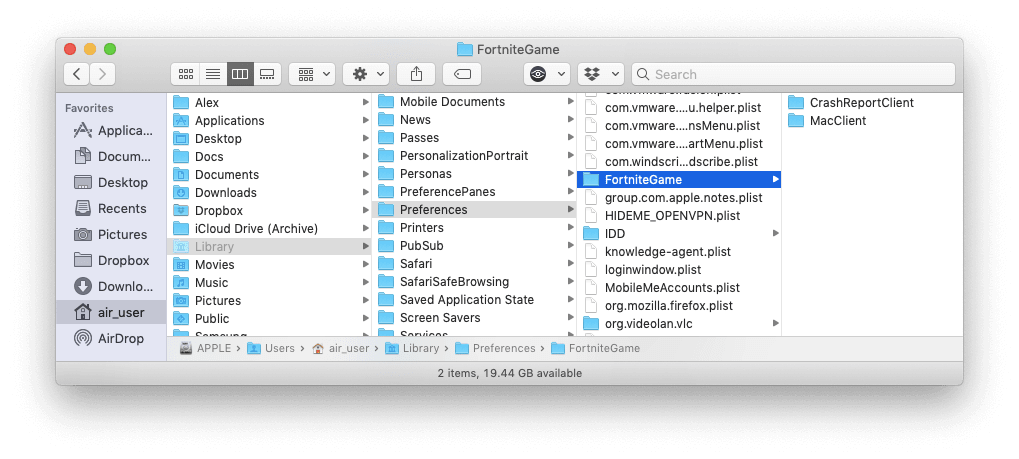Open Downloads in the sidebar
The width and height of the screenshot is (1019, 459).
(x=111, y=287)
